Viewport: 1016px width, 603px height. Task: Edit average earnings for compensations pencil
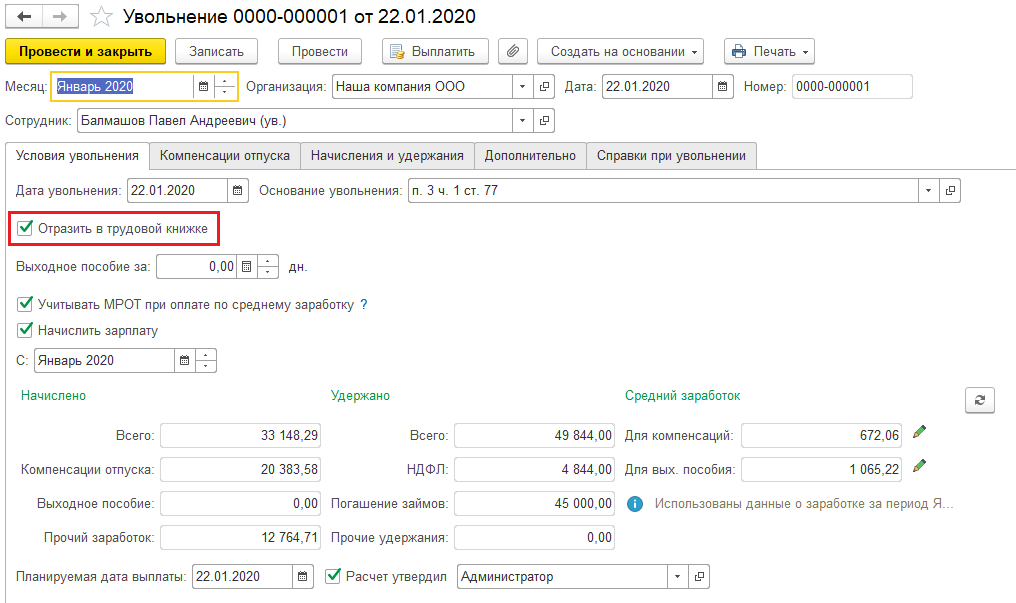tap(920, 433)
